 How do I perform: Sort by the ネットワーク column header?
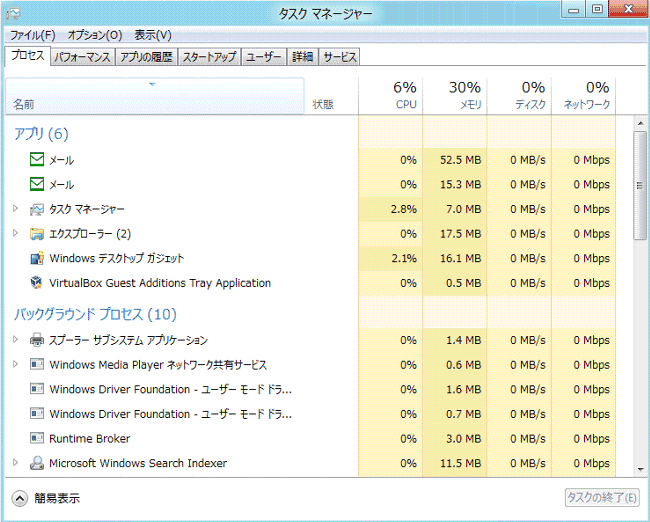(584, 96)
